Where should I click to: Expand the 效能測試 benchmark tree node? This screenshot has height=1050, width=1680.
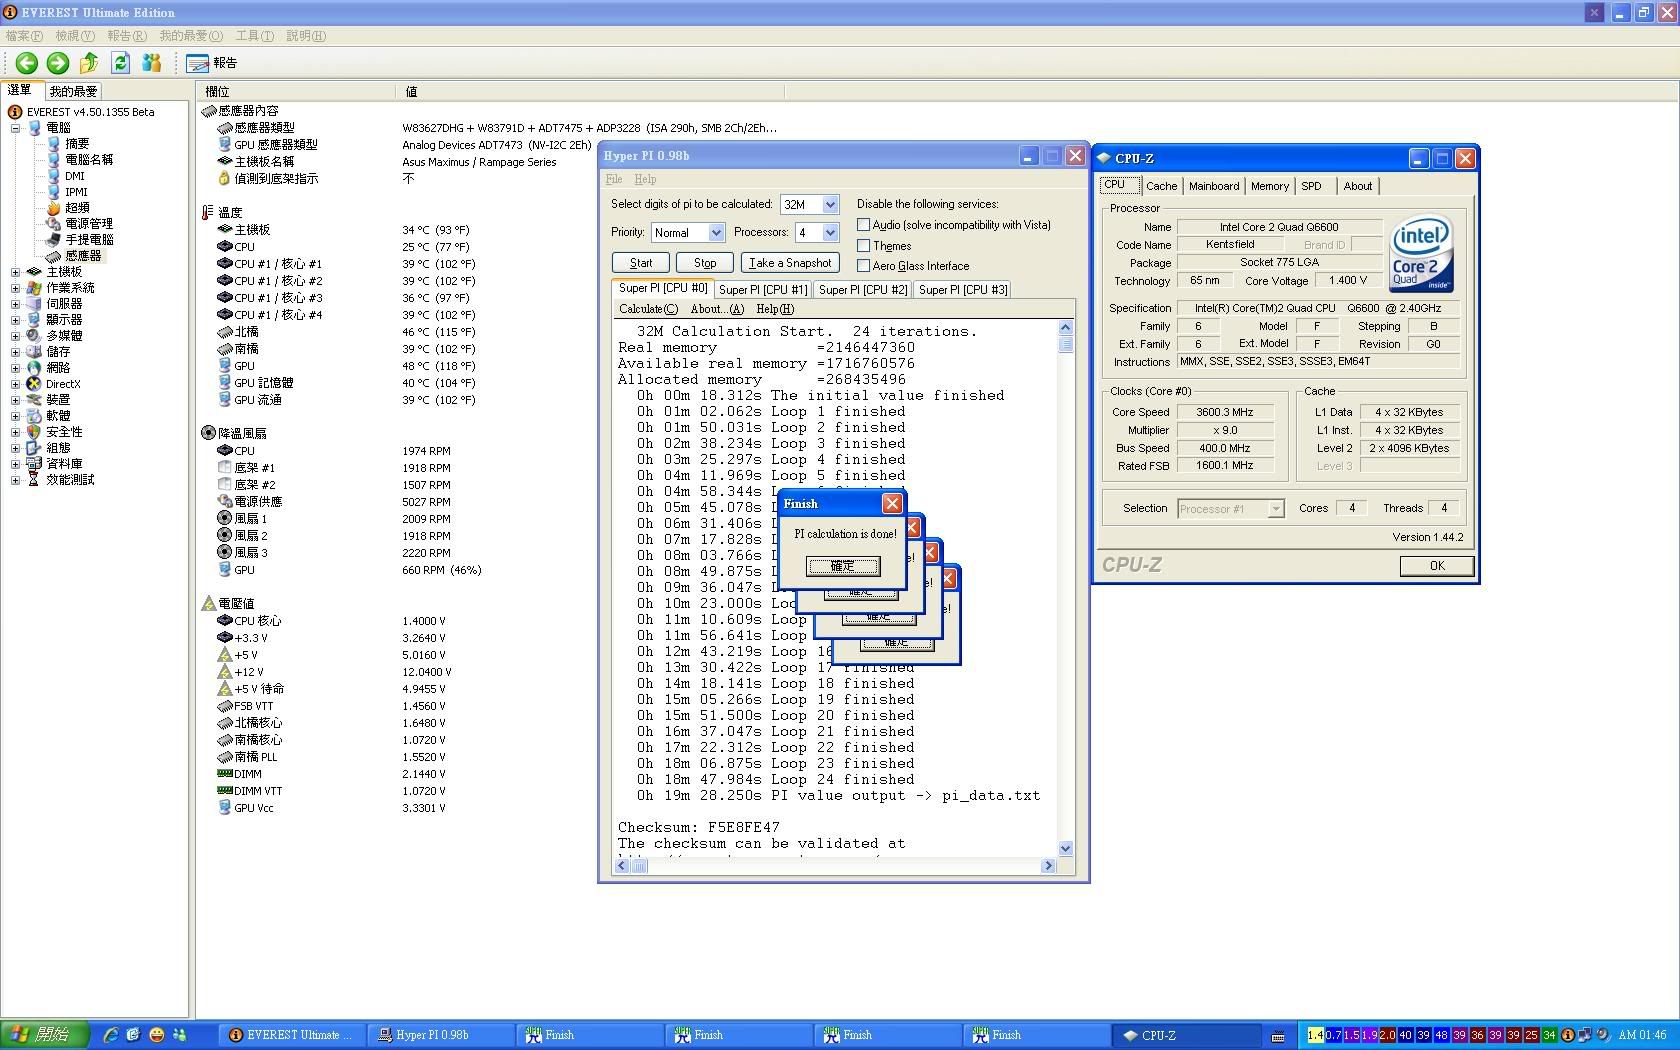[x=15, y=480]
